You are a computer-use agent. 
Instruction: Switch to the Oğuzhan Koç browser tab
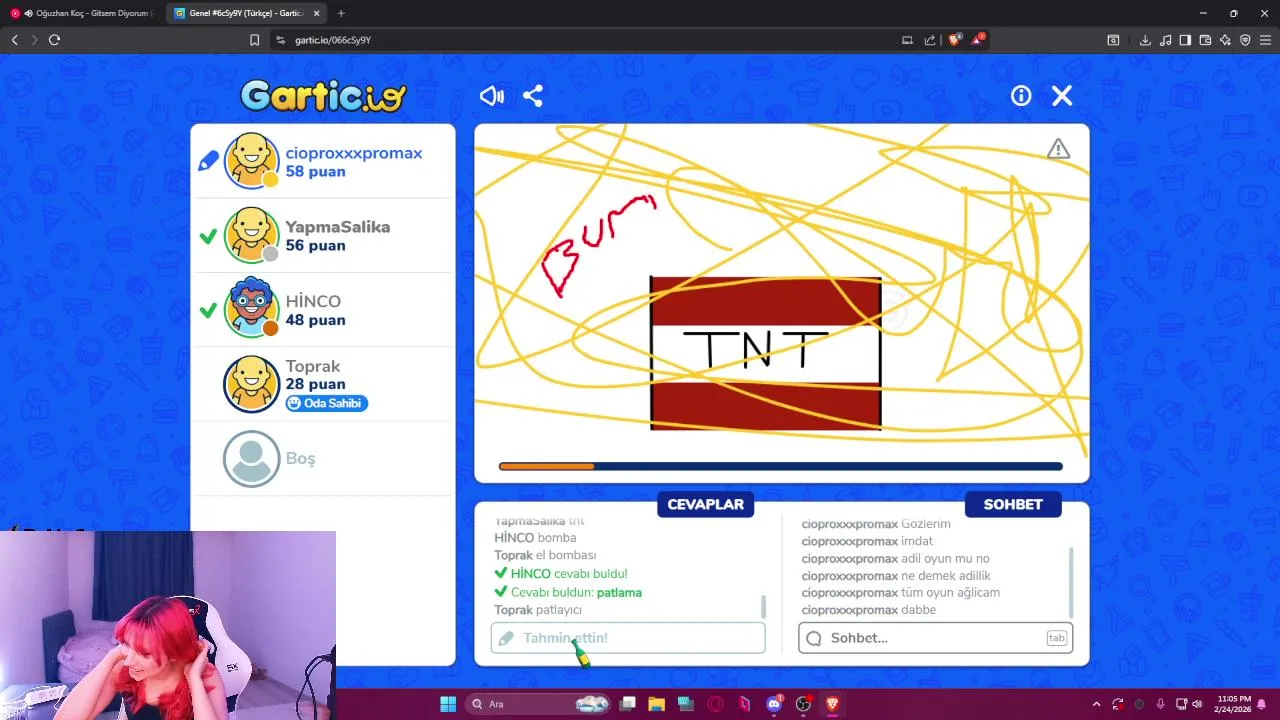click(x=80, y=13)
